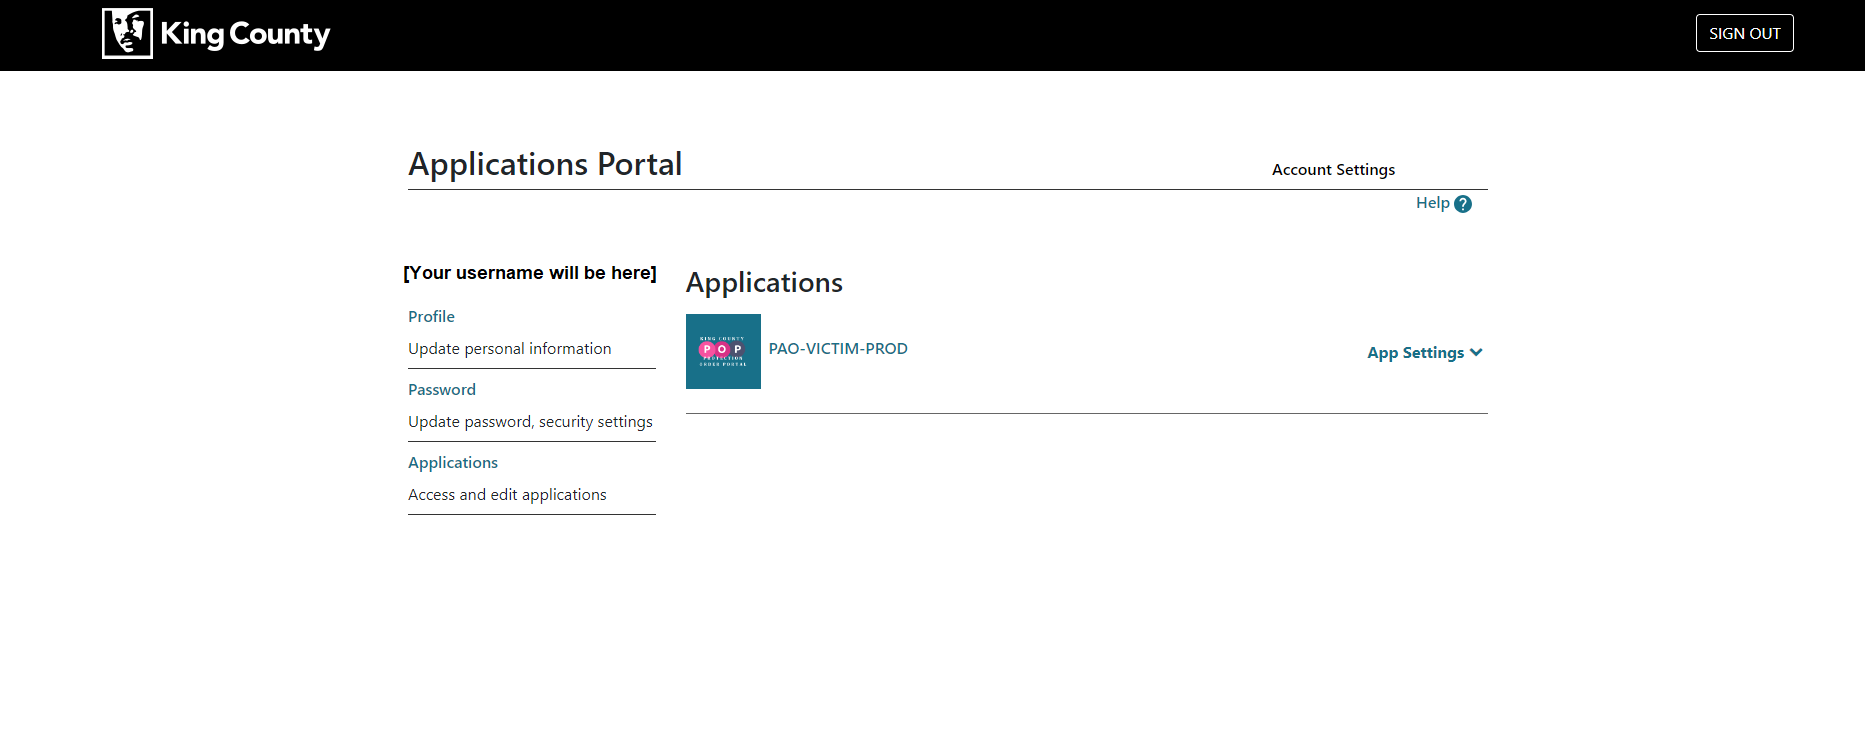
Task: Launch the PAO-VICTIM-PROD application link
Action: (838, 349)
